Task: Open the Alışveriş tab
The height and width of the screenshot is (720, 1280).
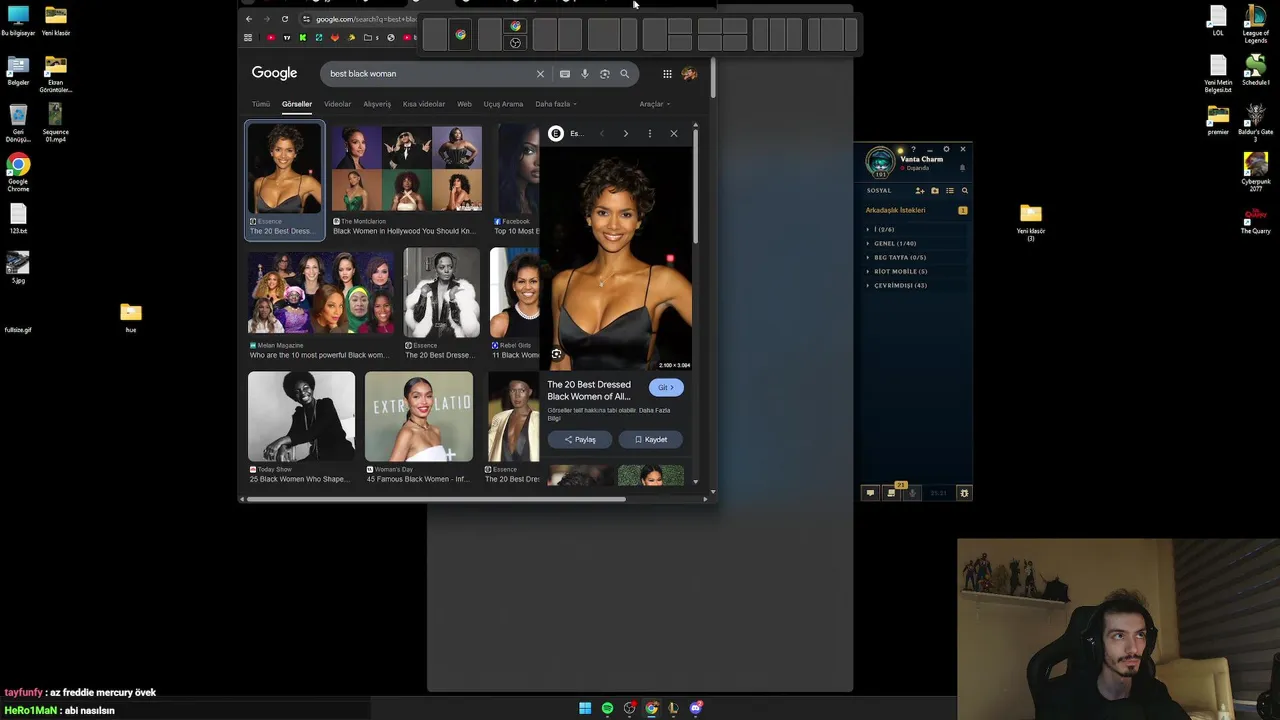Action: coord(377,104)
